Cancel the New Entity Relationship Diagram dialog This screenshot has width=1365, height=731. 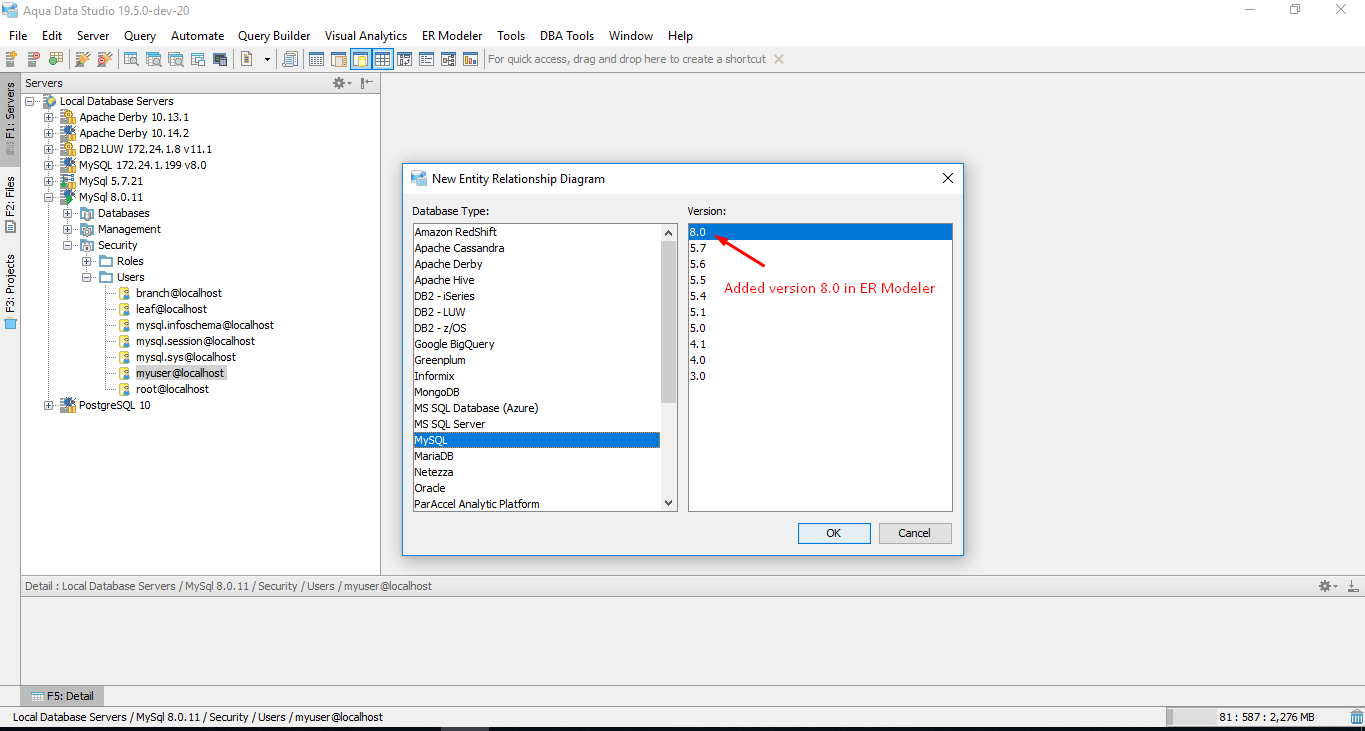915,533
